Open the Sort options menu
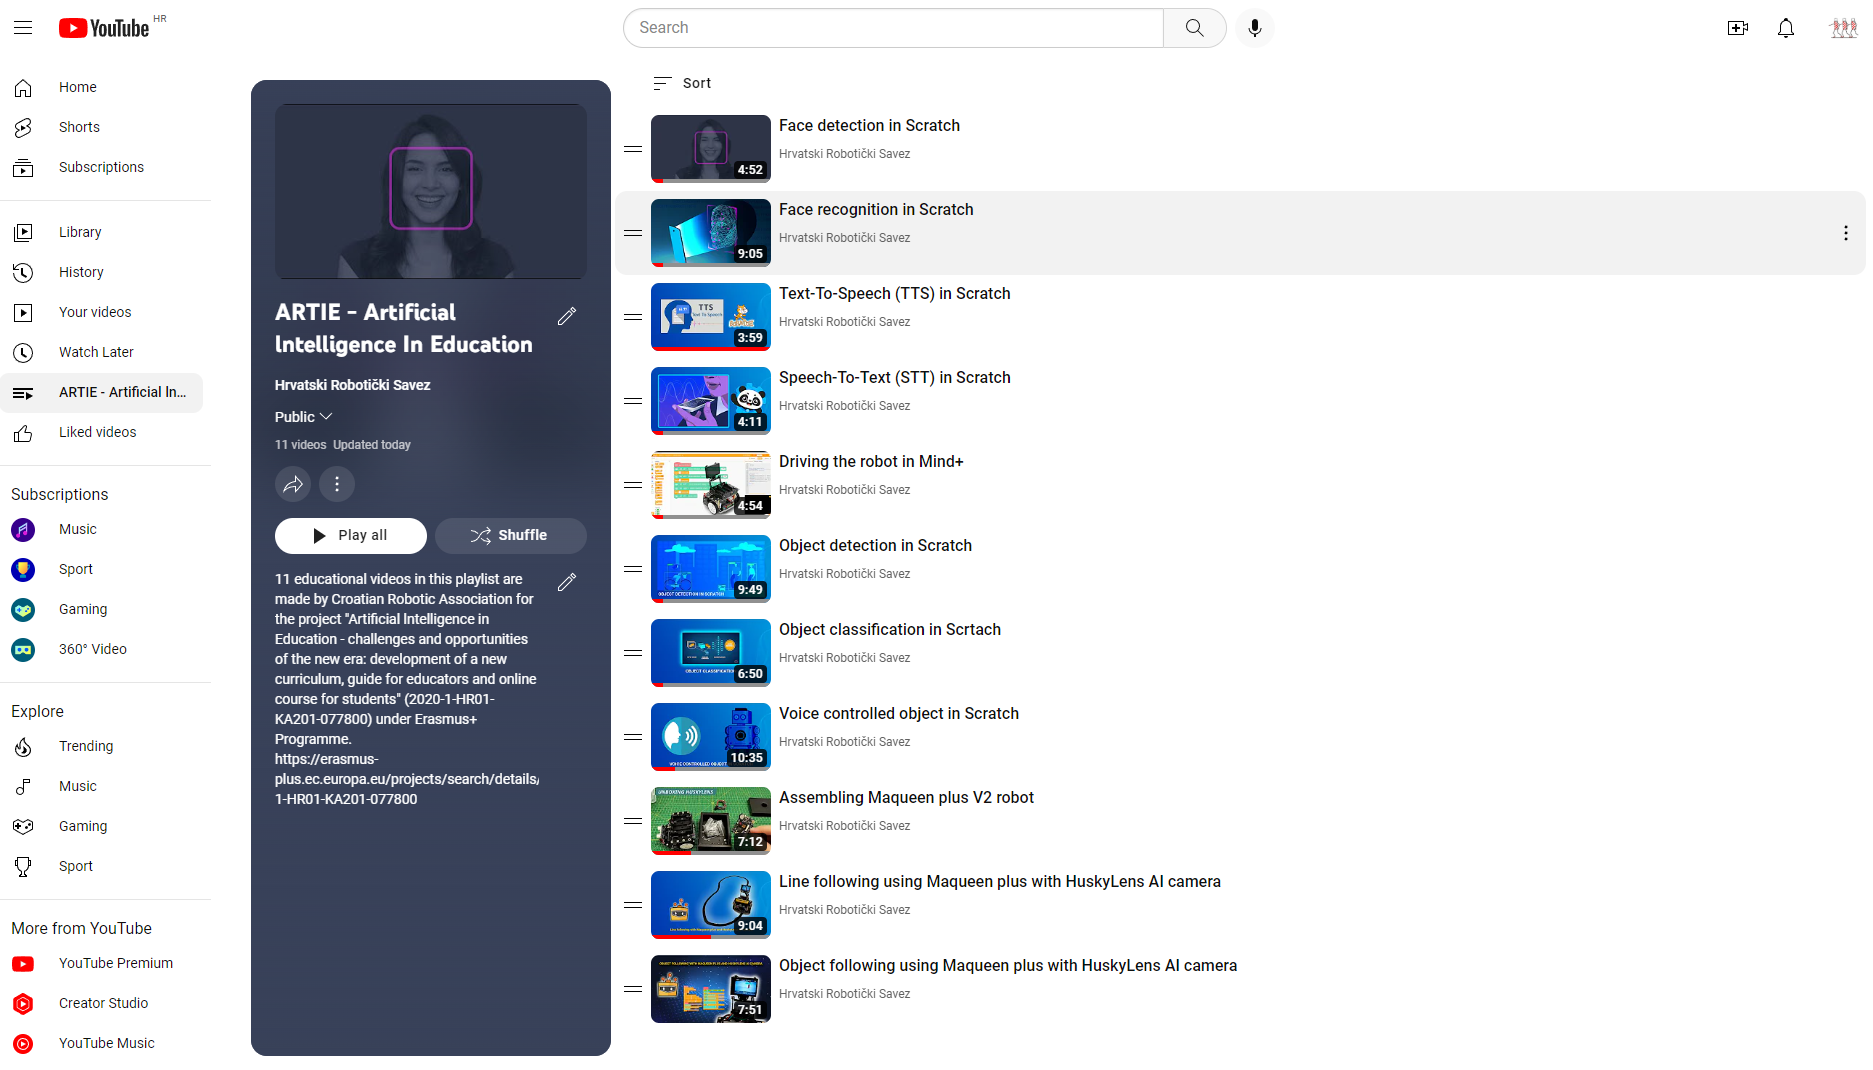The image size is (1873, 1070). point(682,83)
